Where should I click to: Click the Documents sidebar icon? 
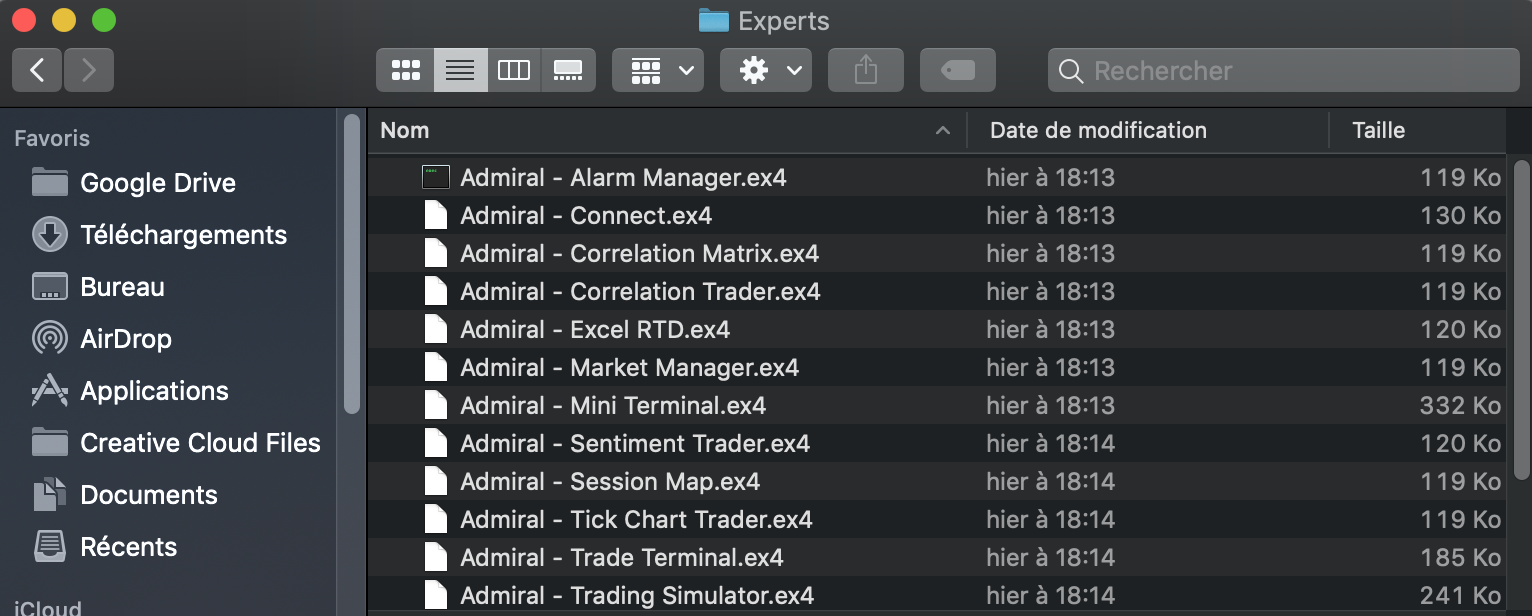pyautogui.click(x=50, y=495)
